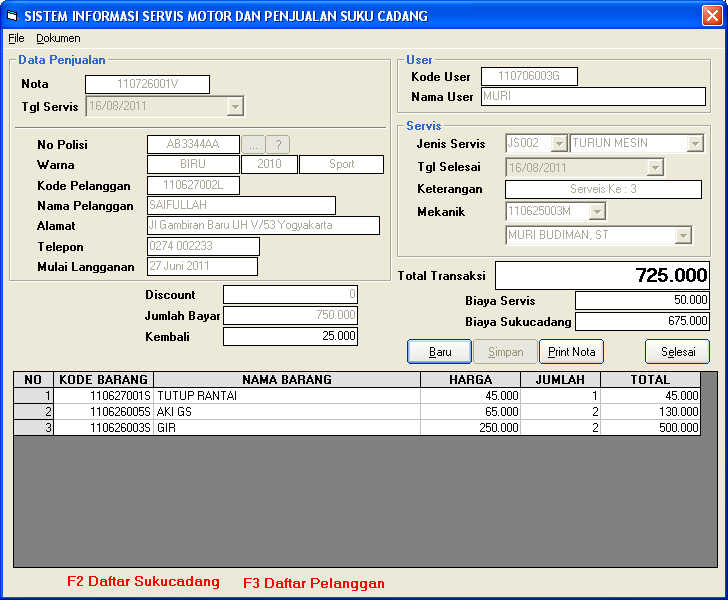The height and width of the screenshot is (600, 728).
Task: Click the Discount input field
Action: pos(290,294)
